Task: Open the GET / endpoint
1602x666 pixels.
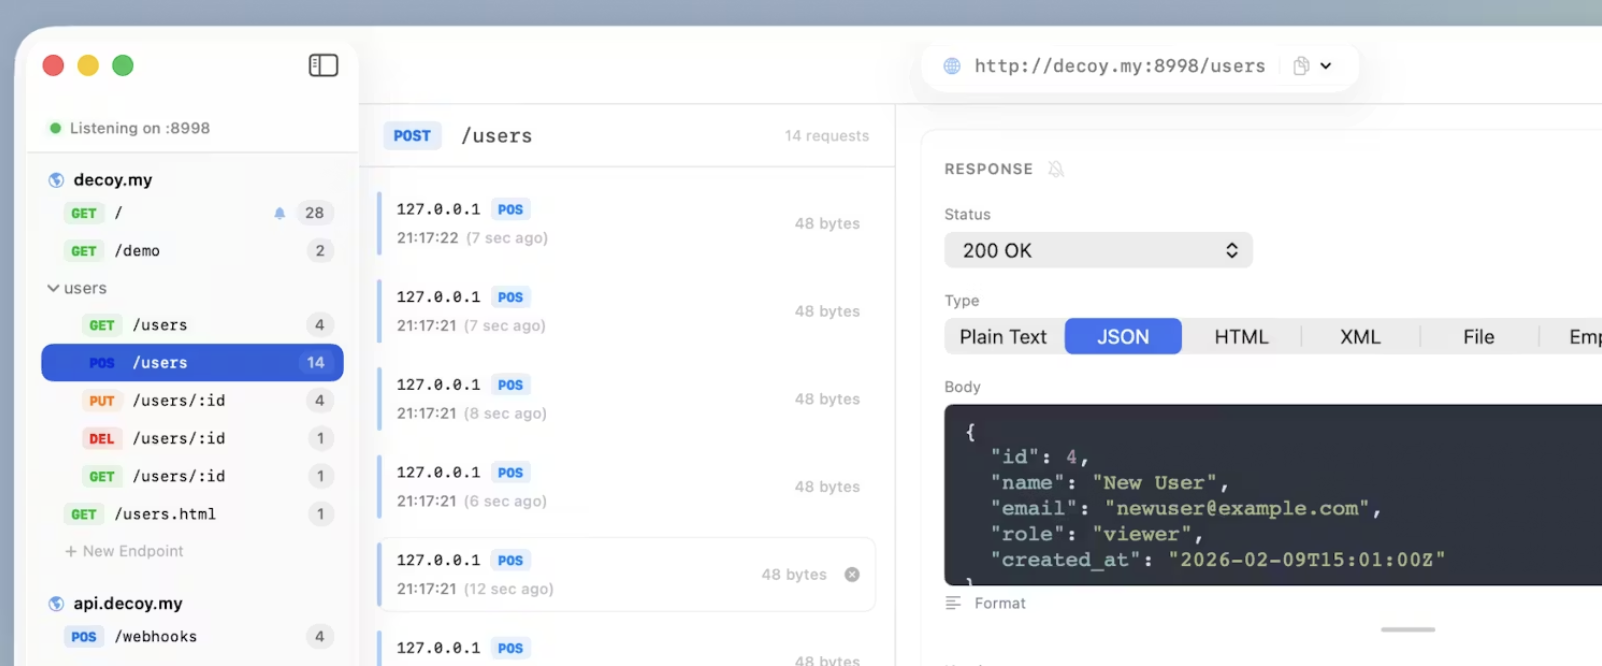Action: point(192,213)
